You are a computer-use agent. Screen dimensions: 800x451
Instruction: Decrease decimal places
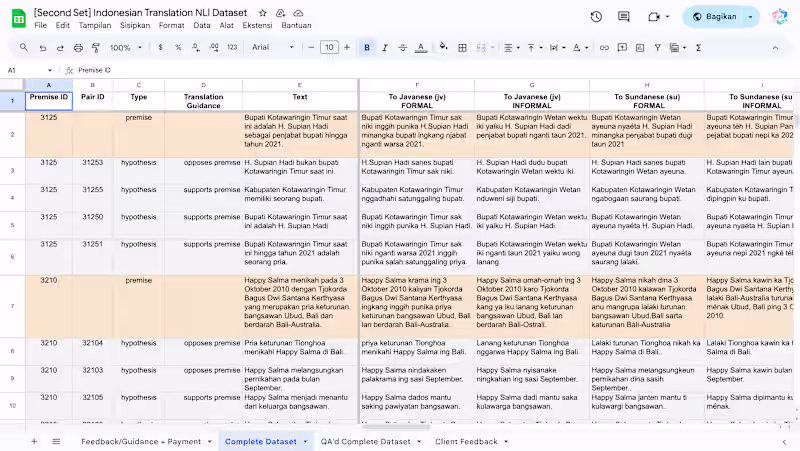point(196,47)
